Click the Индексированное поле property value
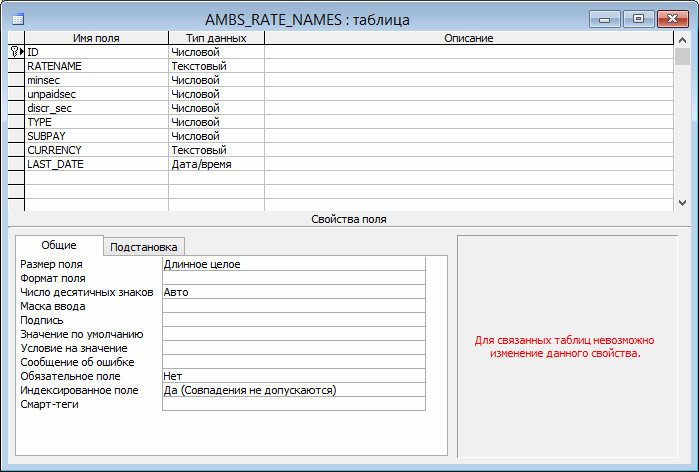The height and width of the screenshot is (472, 699). (x=293, y=390)
